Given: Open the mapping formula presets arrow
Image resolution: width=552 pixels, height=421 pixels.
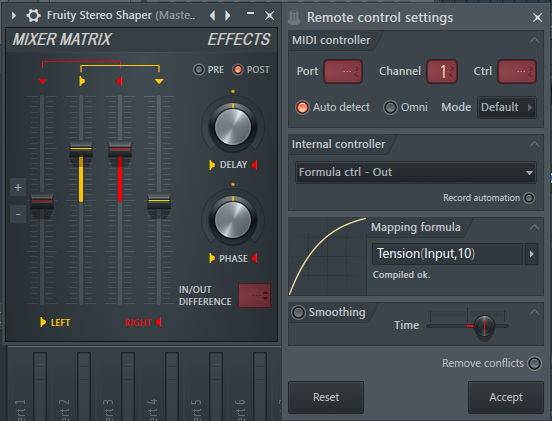Looking at the screenshot, I should coord(531,254).
